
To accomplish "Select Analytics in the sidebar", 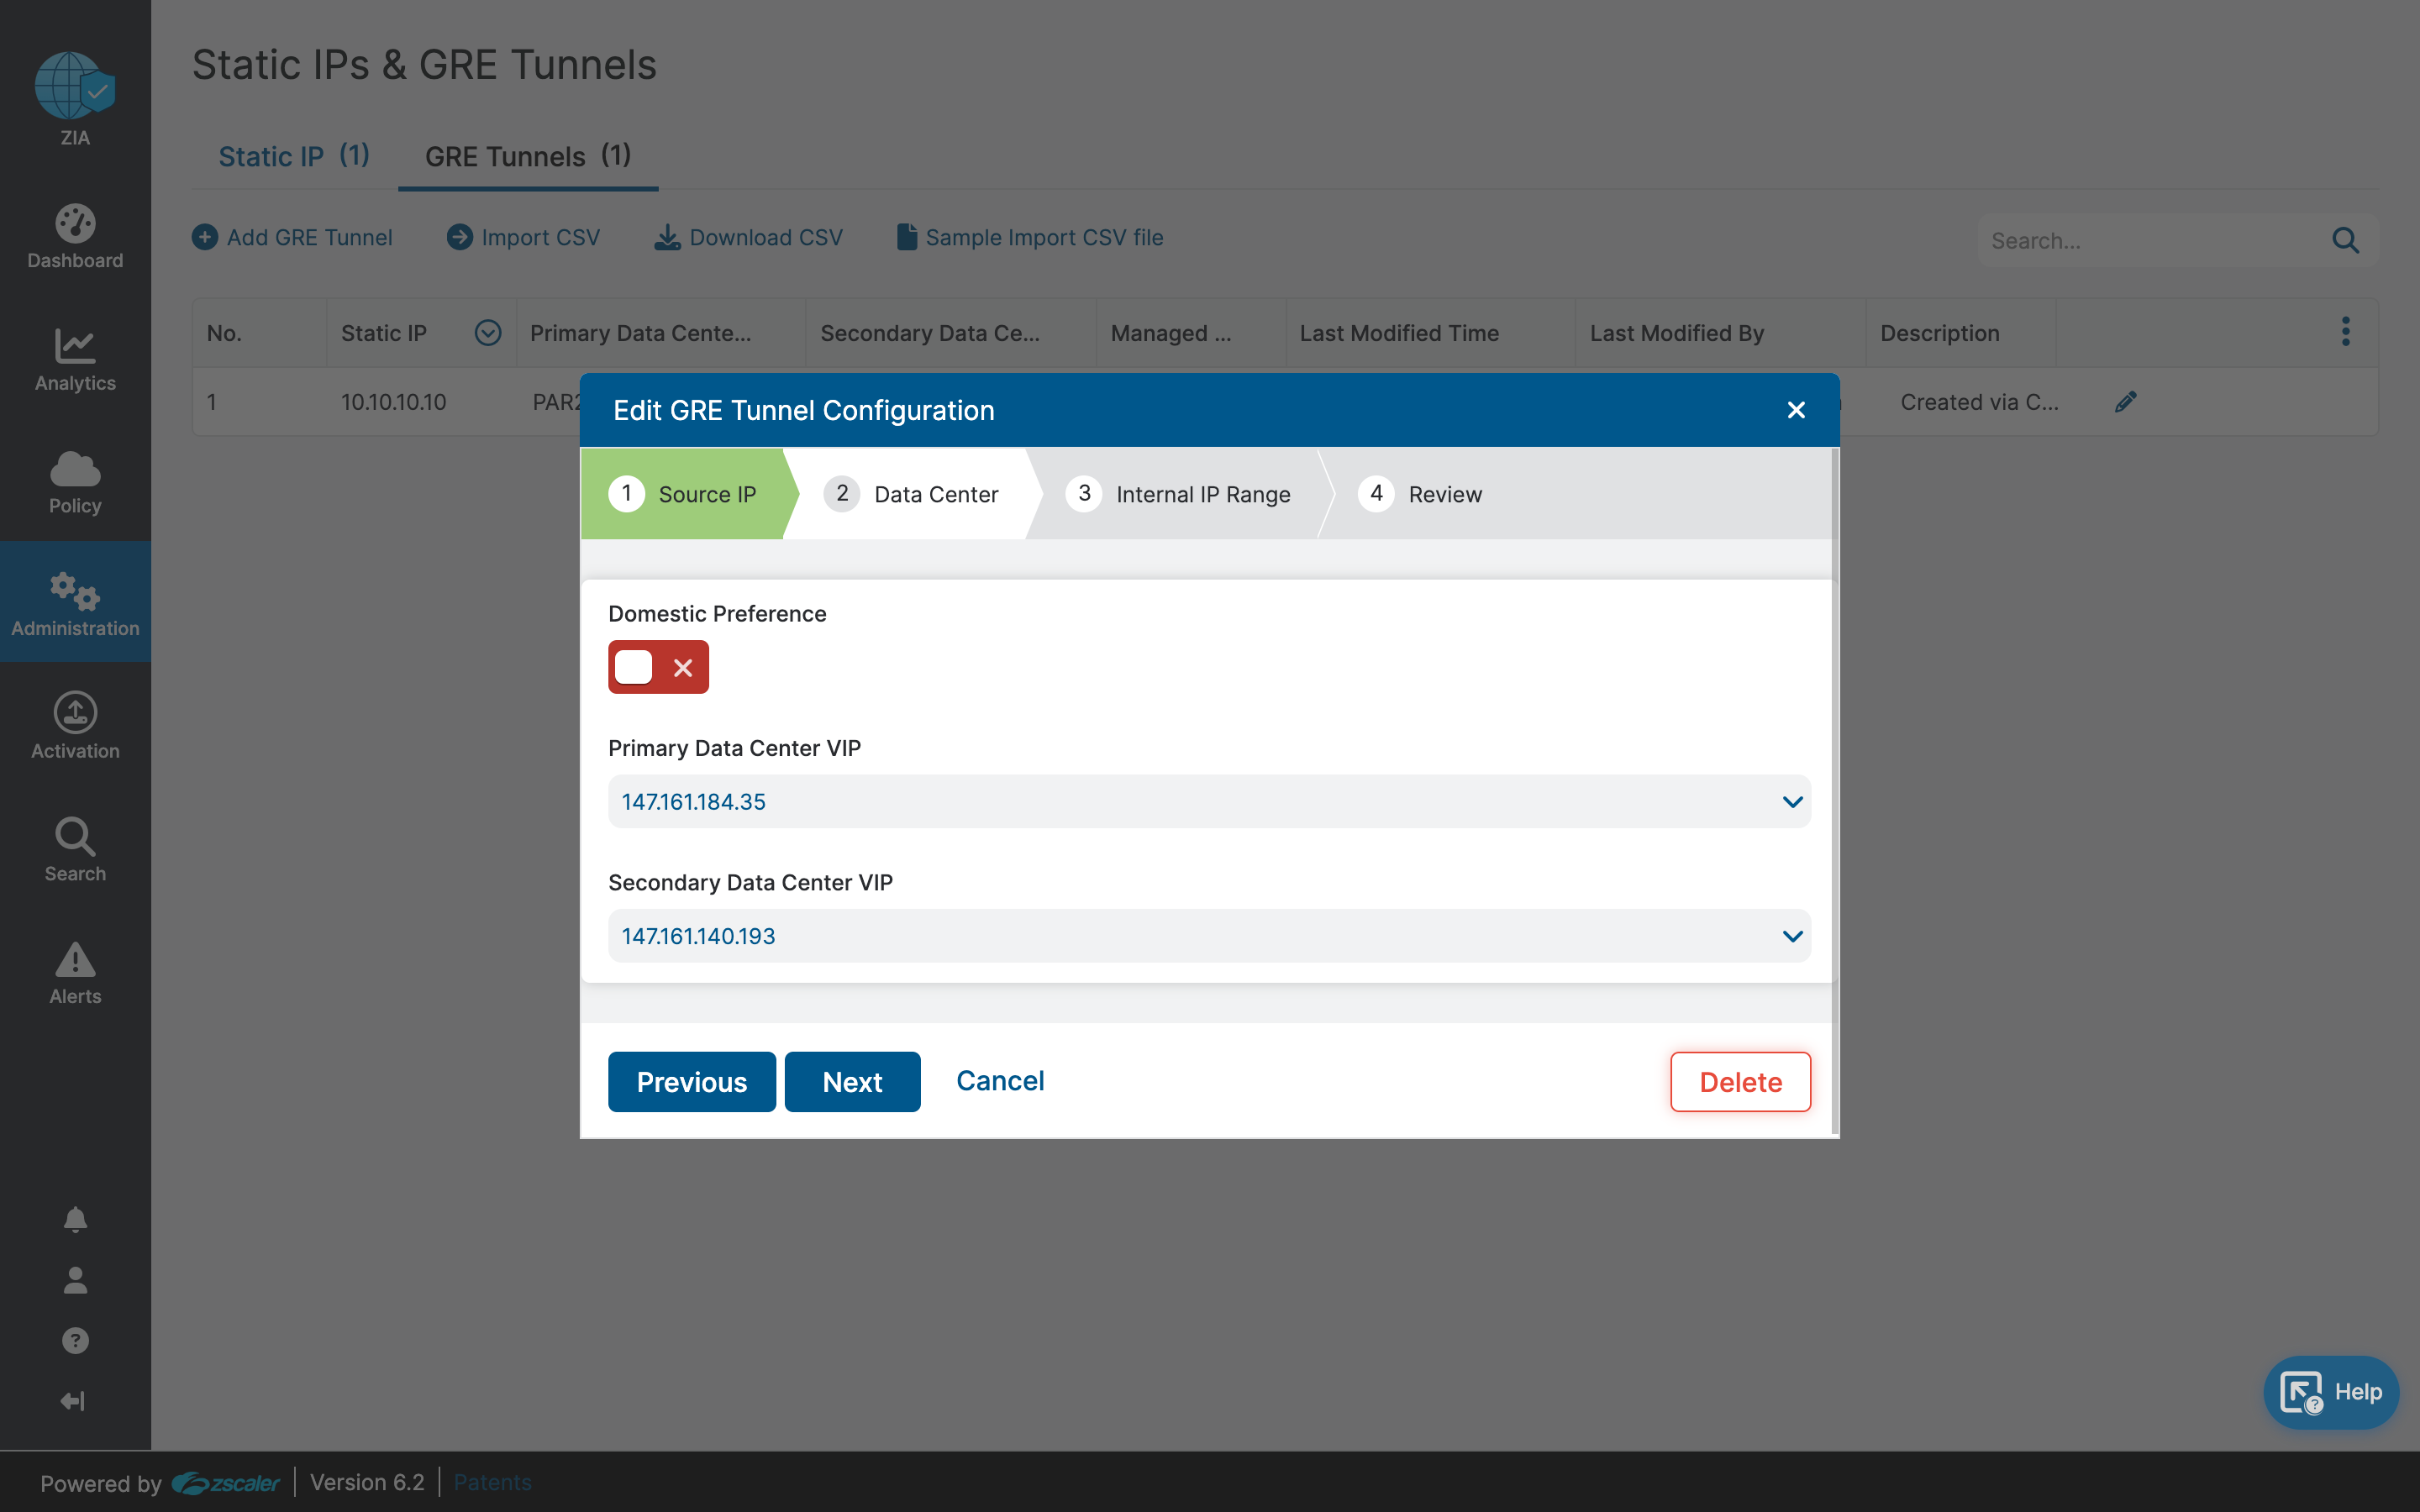I will pyautogui.click(x=75, y=360).
